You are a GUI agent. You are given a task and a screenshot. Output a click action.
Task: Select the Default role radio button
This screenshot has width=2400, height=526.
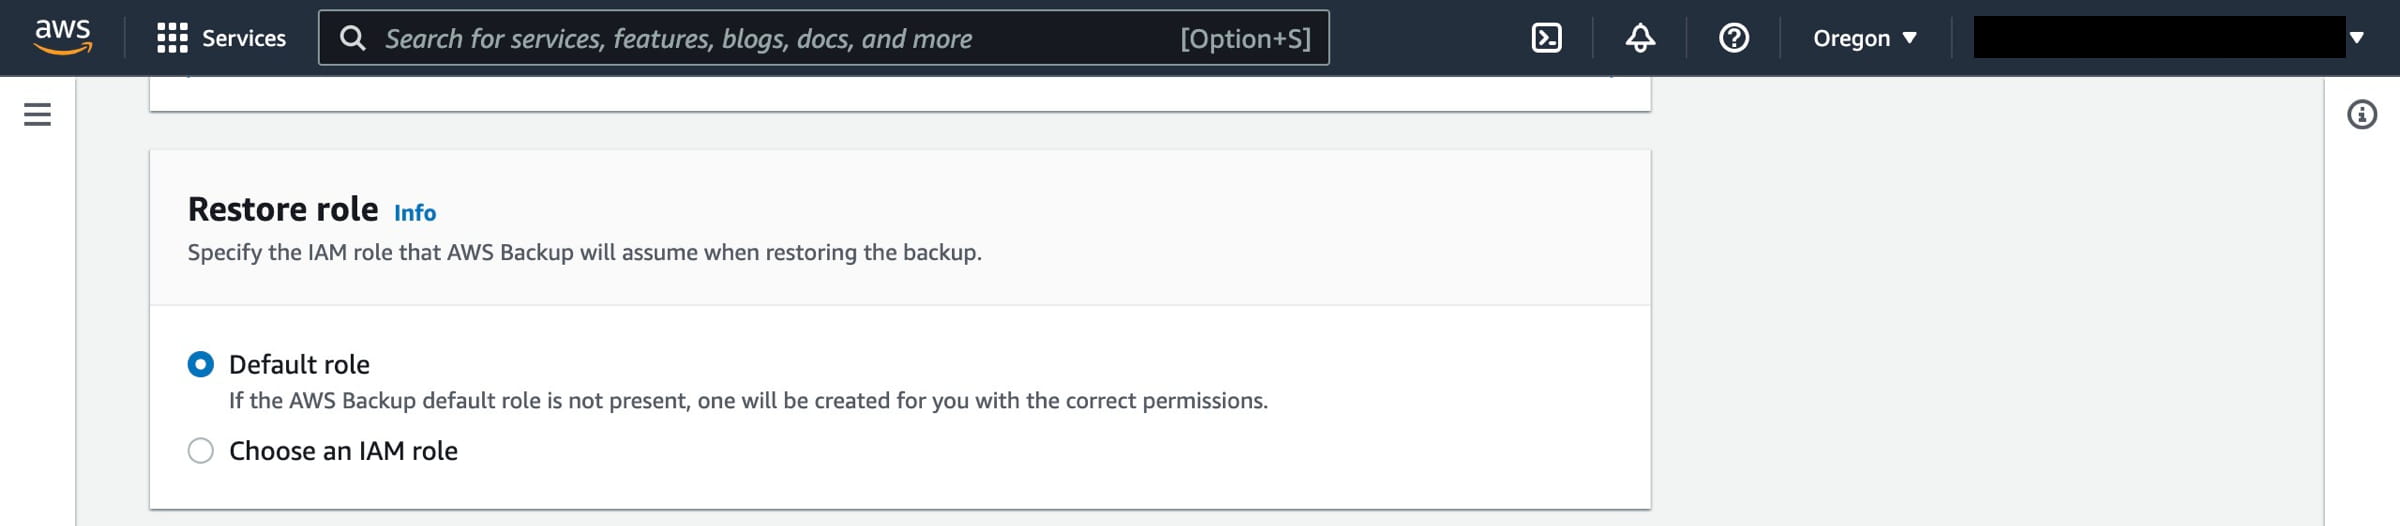pos(201,364)
